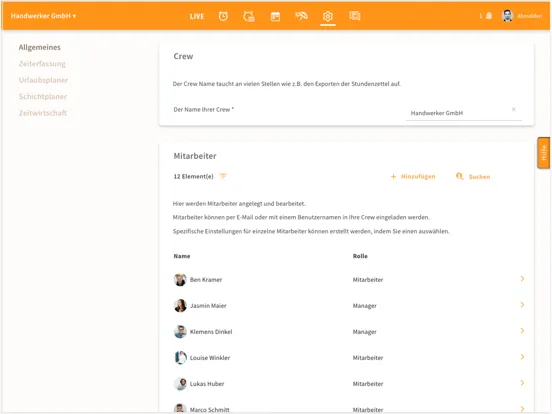Open the calendar icon in the top bar

click(275, 16)
